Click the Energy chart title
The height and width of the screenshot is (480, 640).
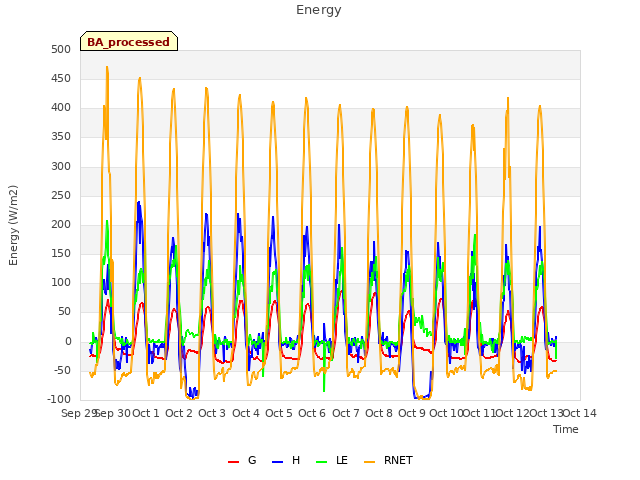click(x=318, y=10)
